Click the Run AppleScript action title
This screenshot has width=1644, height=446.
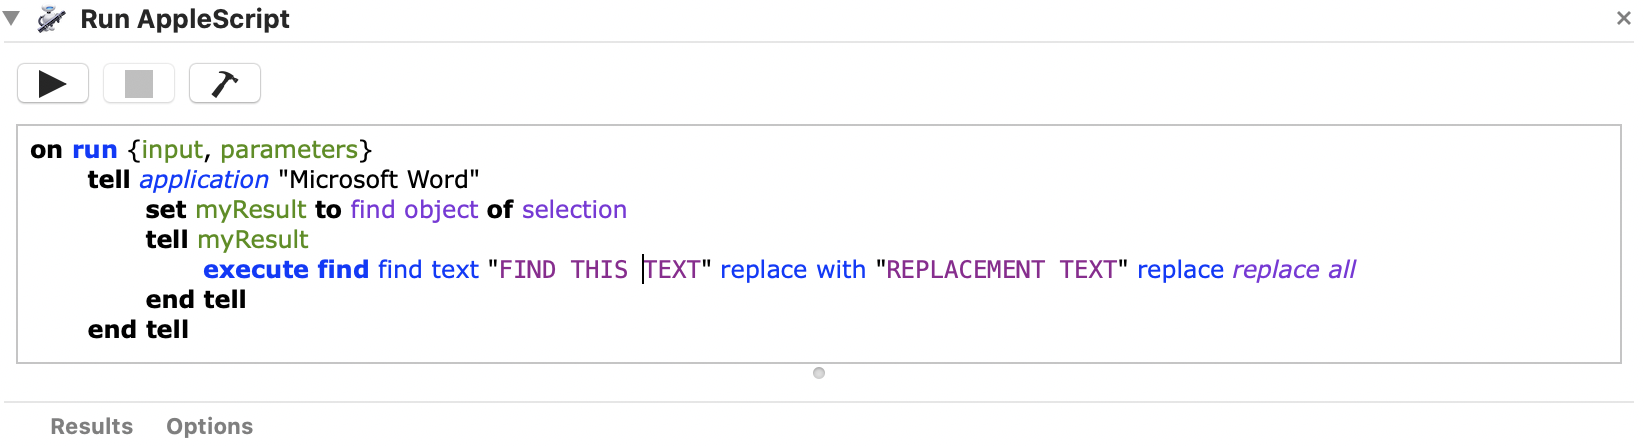coord(185,19)
